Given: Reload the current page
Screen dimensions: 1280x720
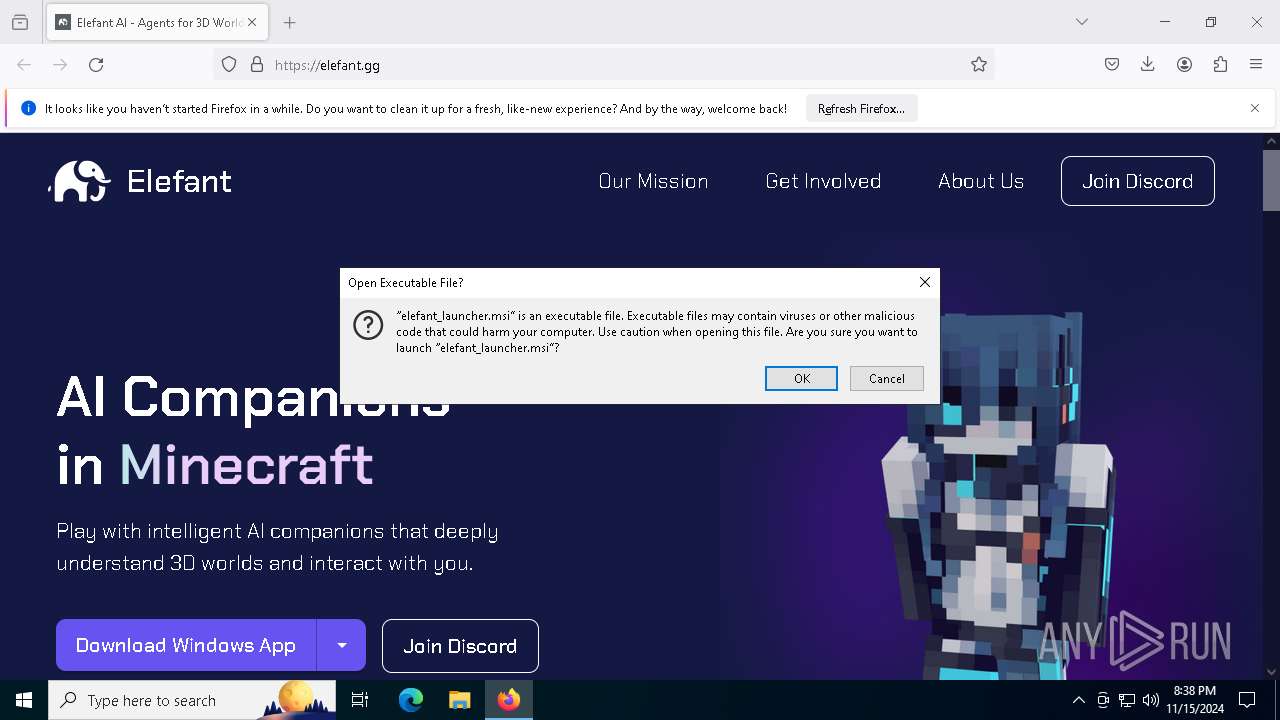Looking at the screenshot, I should (x=96, y=64).
